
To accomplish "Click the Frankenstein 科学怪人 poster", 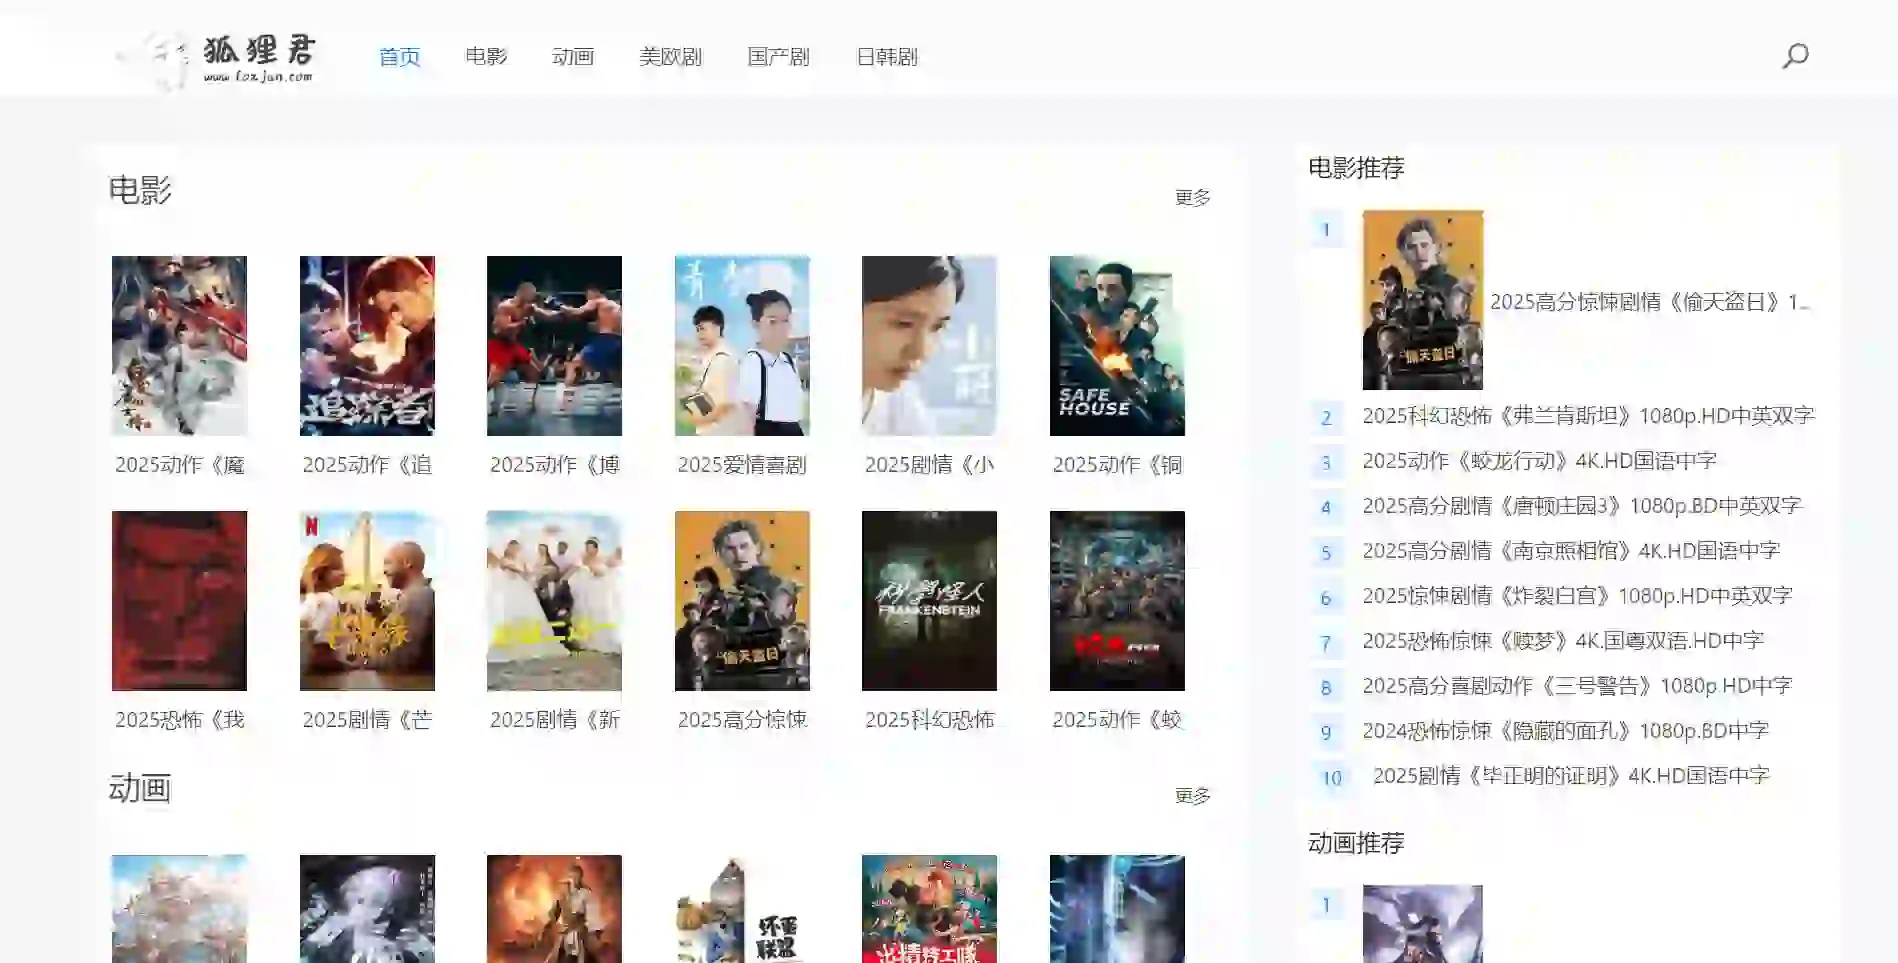I will tap(928, 600).
